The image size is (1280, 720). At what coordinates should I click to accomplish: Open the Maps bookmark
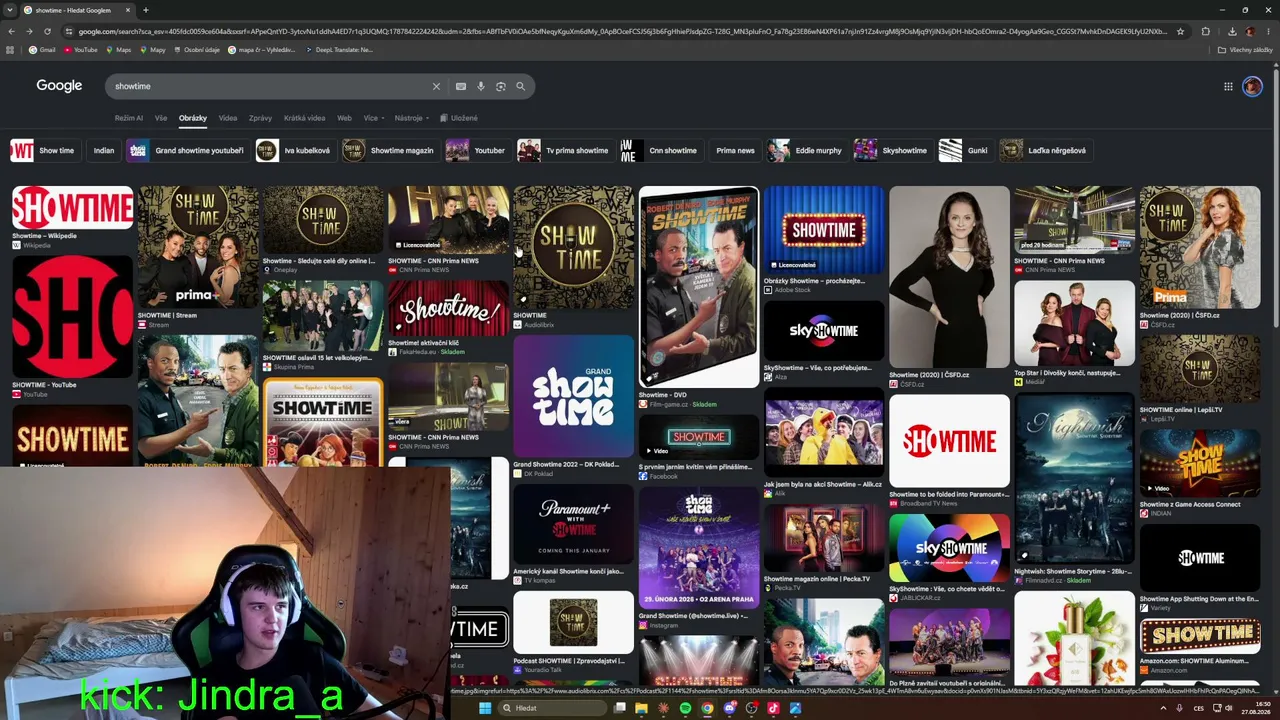click(x=118, y=49)
